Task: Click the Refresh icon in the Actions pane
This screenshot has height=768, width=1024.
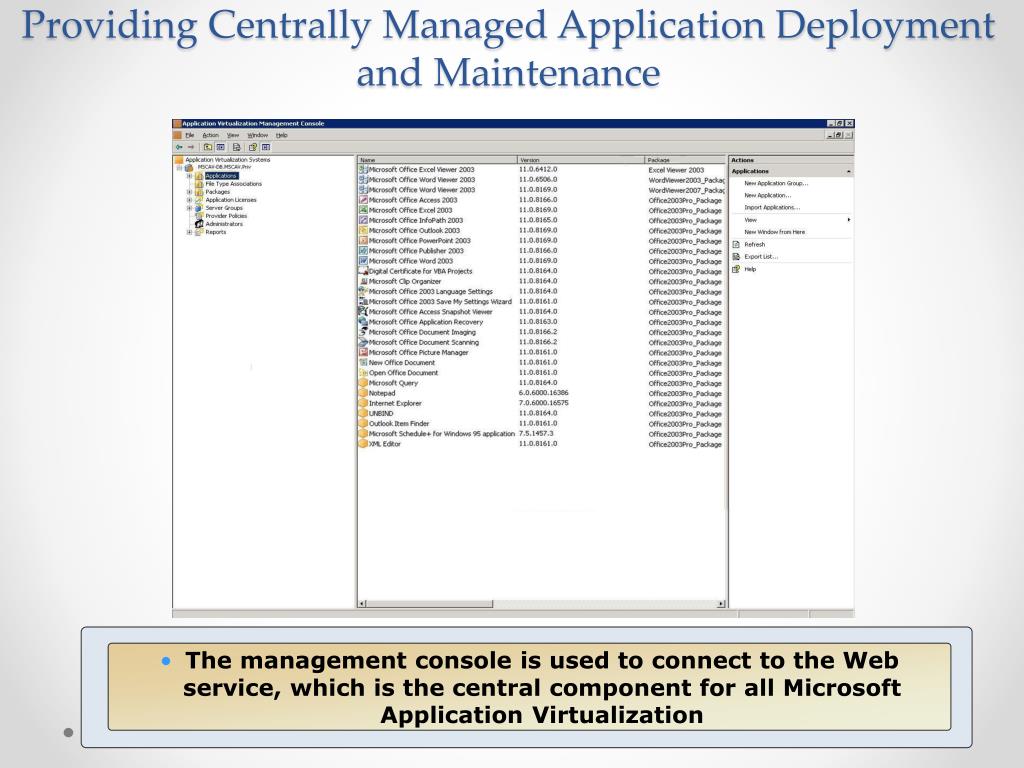Action: [x=737, y=244]
